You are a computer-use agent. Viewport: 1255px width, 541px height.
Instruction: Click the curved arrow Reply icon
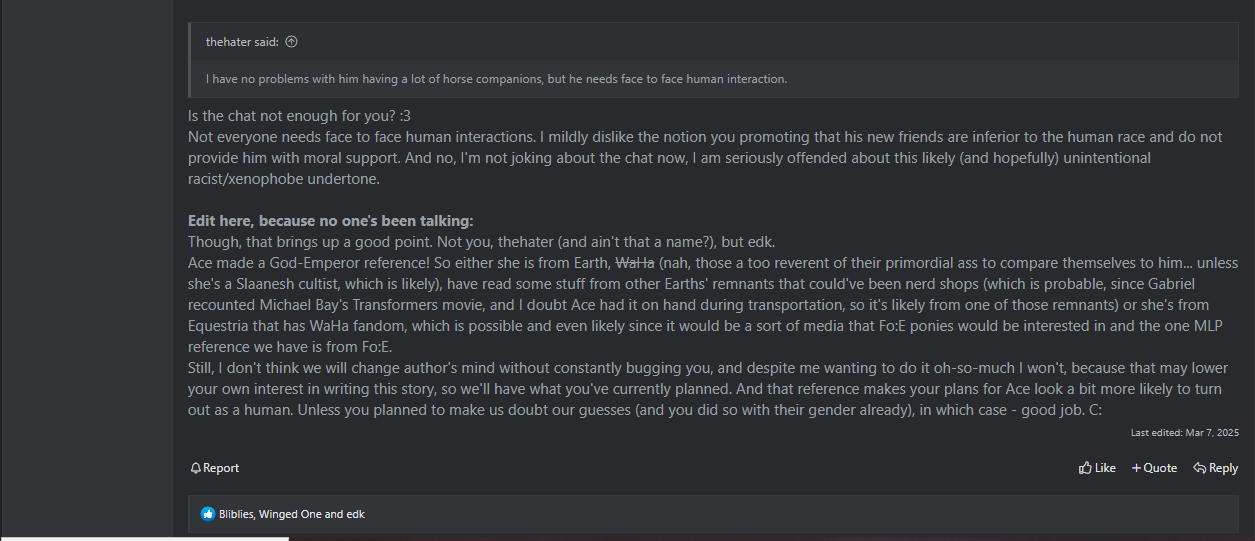1199,468
